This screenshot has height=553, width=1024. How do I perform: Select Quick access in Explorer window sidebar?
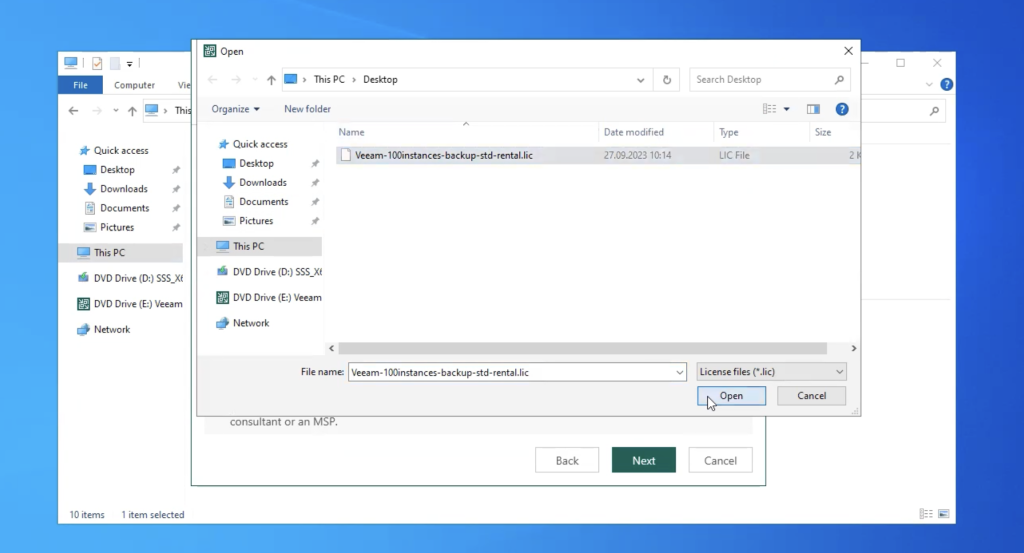[x=114, y=150]
